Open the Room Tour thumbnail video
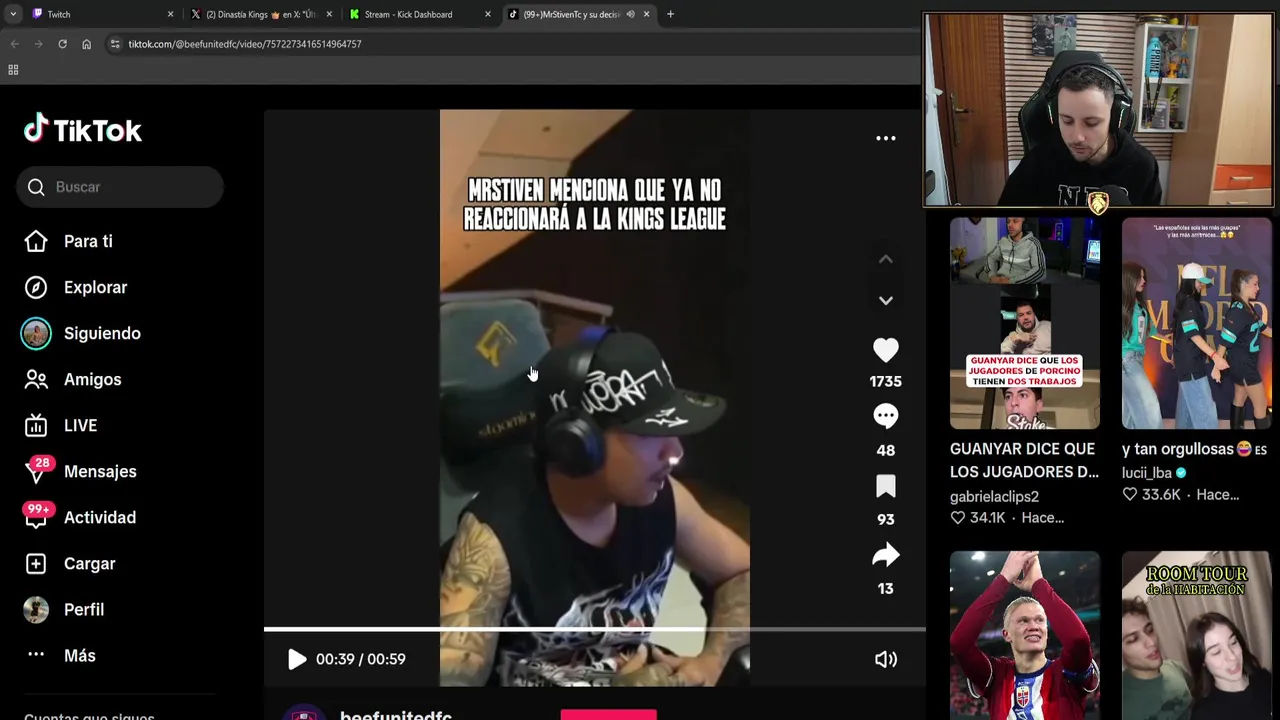The width and height of the screenshot is (1280, 720). click(x=1197, y=635)
